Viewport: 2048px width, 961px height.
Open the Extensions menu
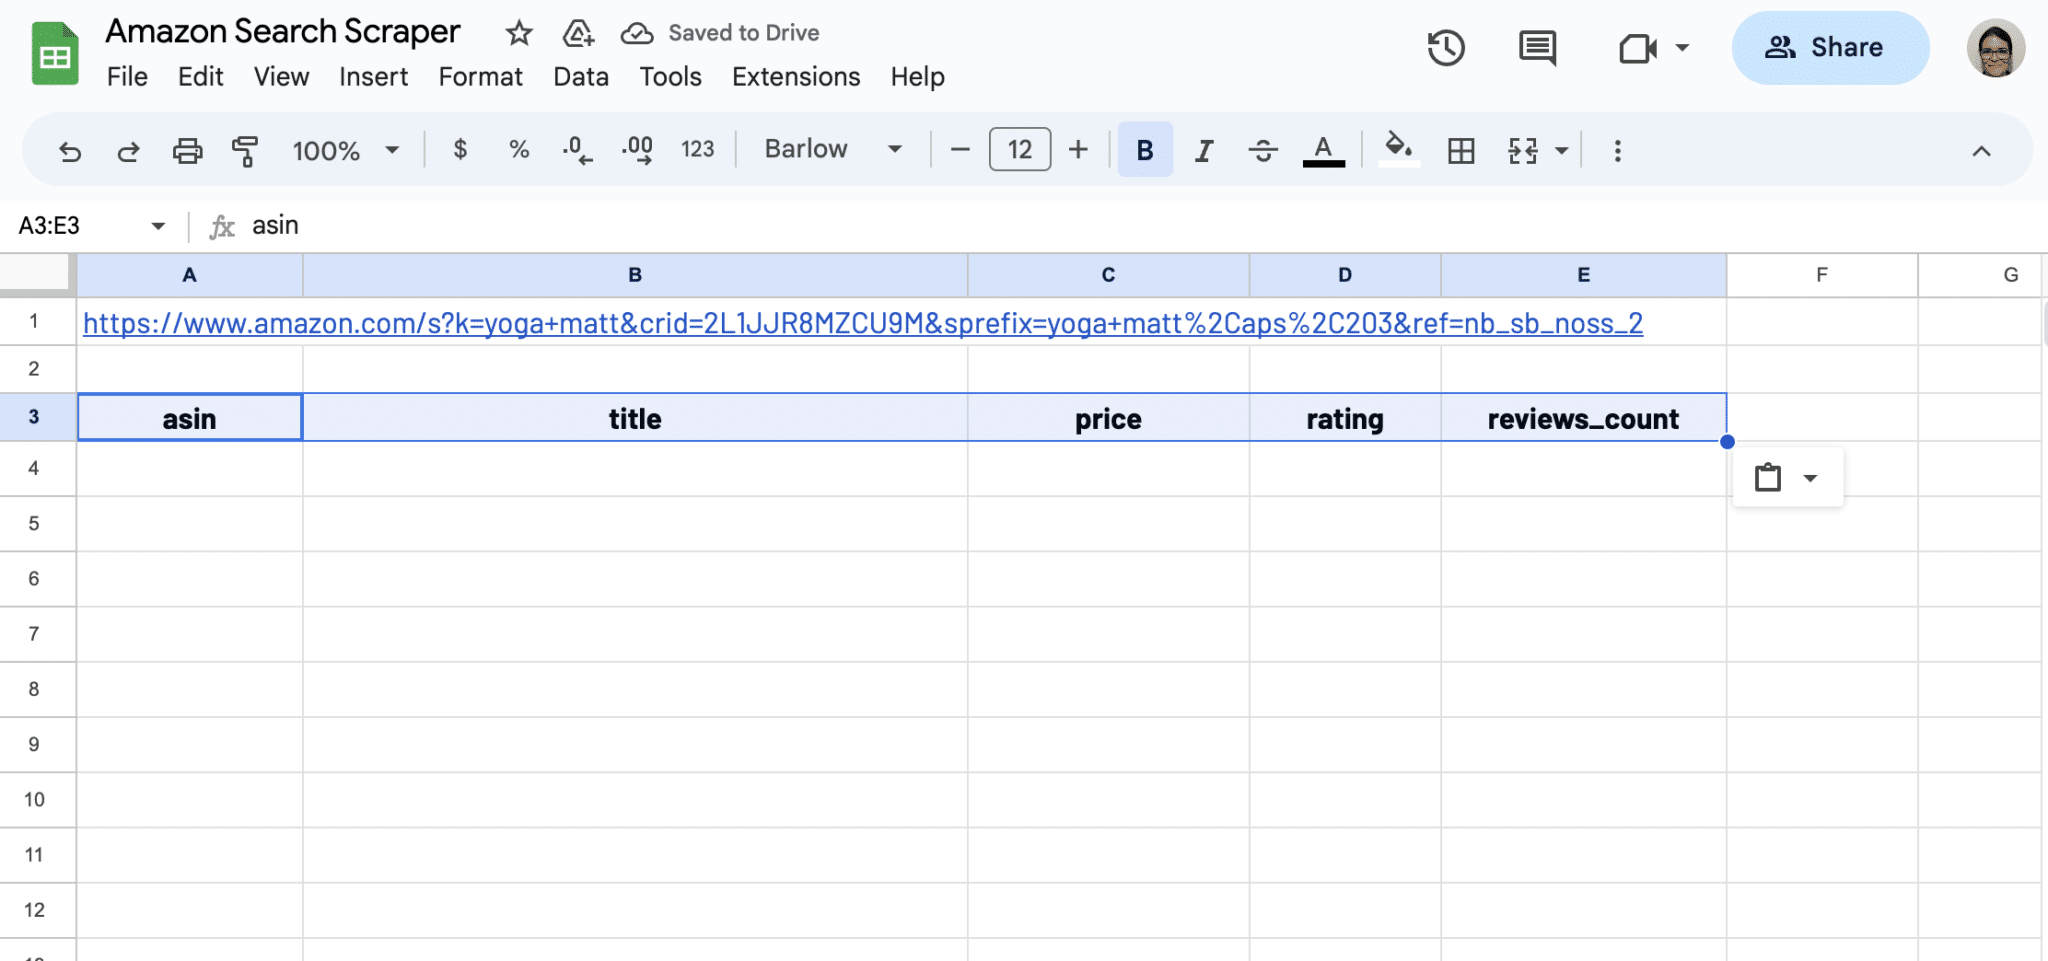click(795, 77)
